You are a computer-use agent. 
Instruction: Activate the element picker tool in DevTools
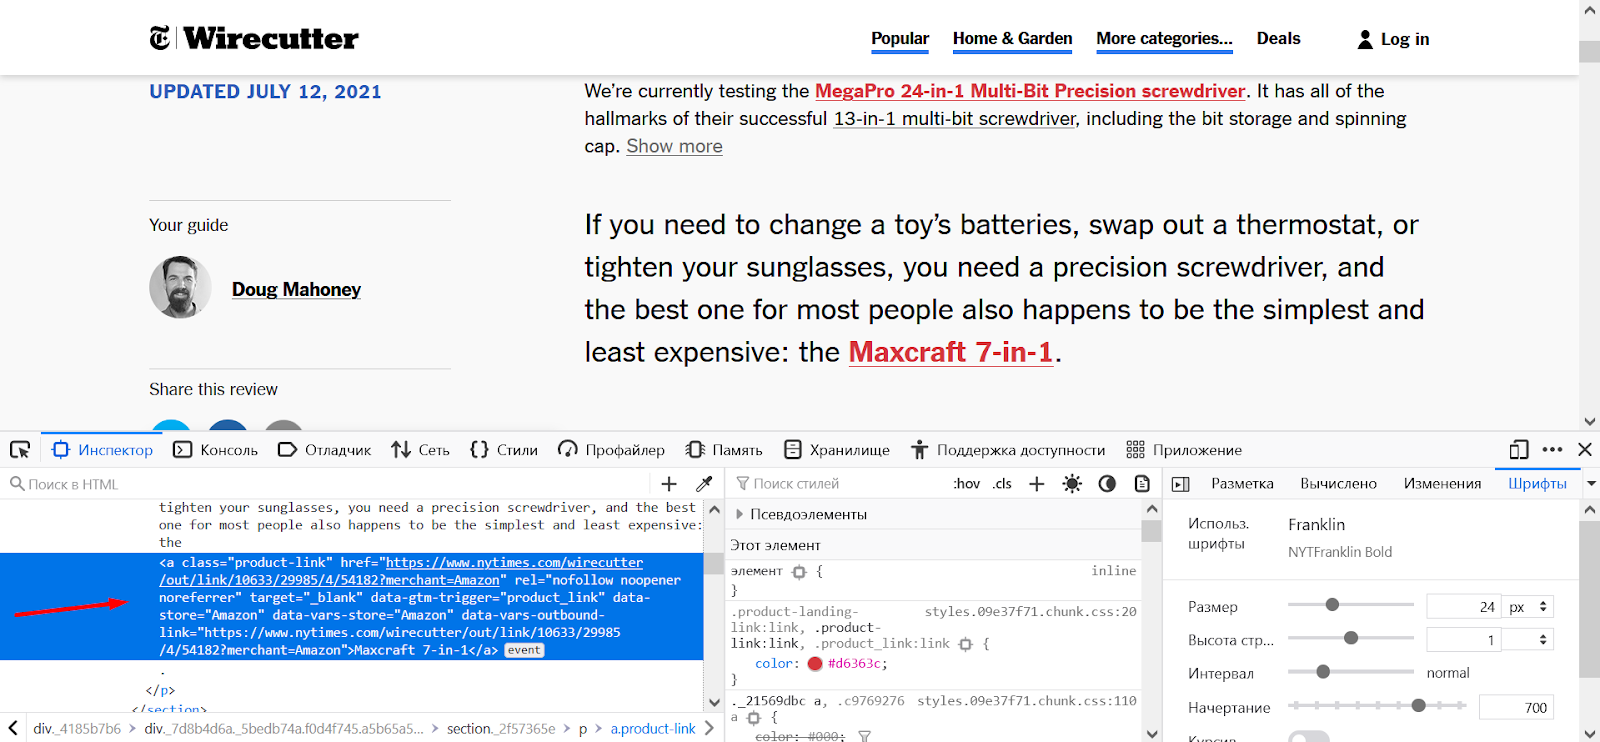point(20,450)
